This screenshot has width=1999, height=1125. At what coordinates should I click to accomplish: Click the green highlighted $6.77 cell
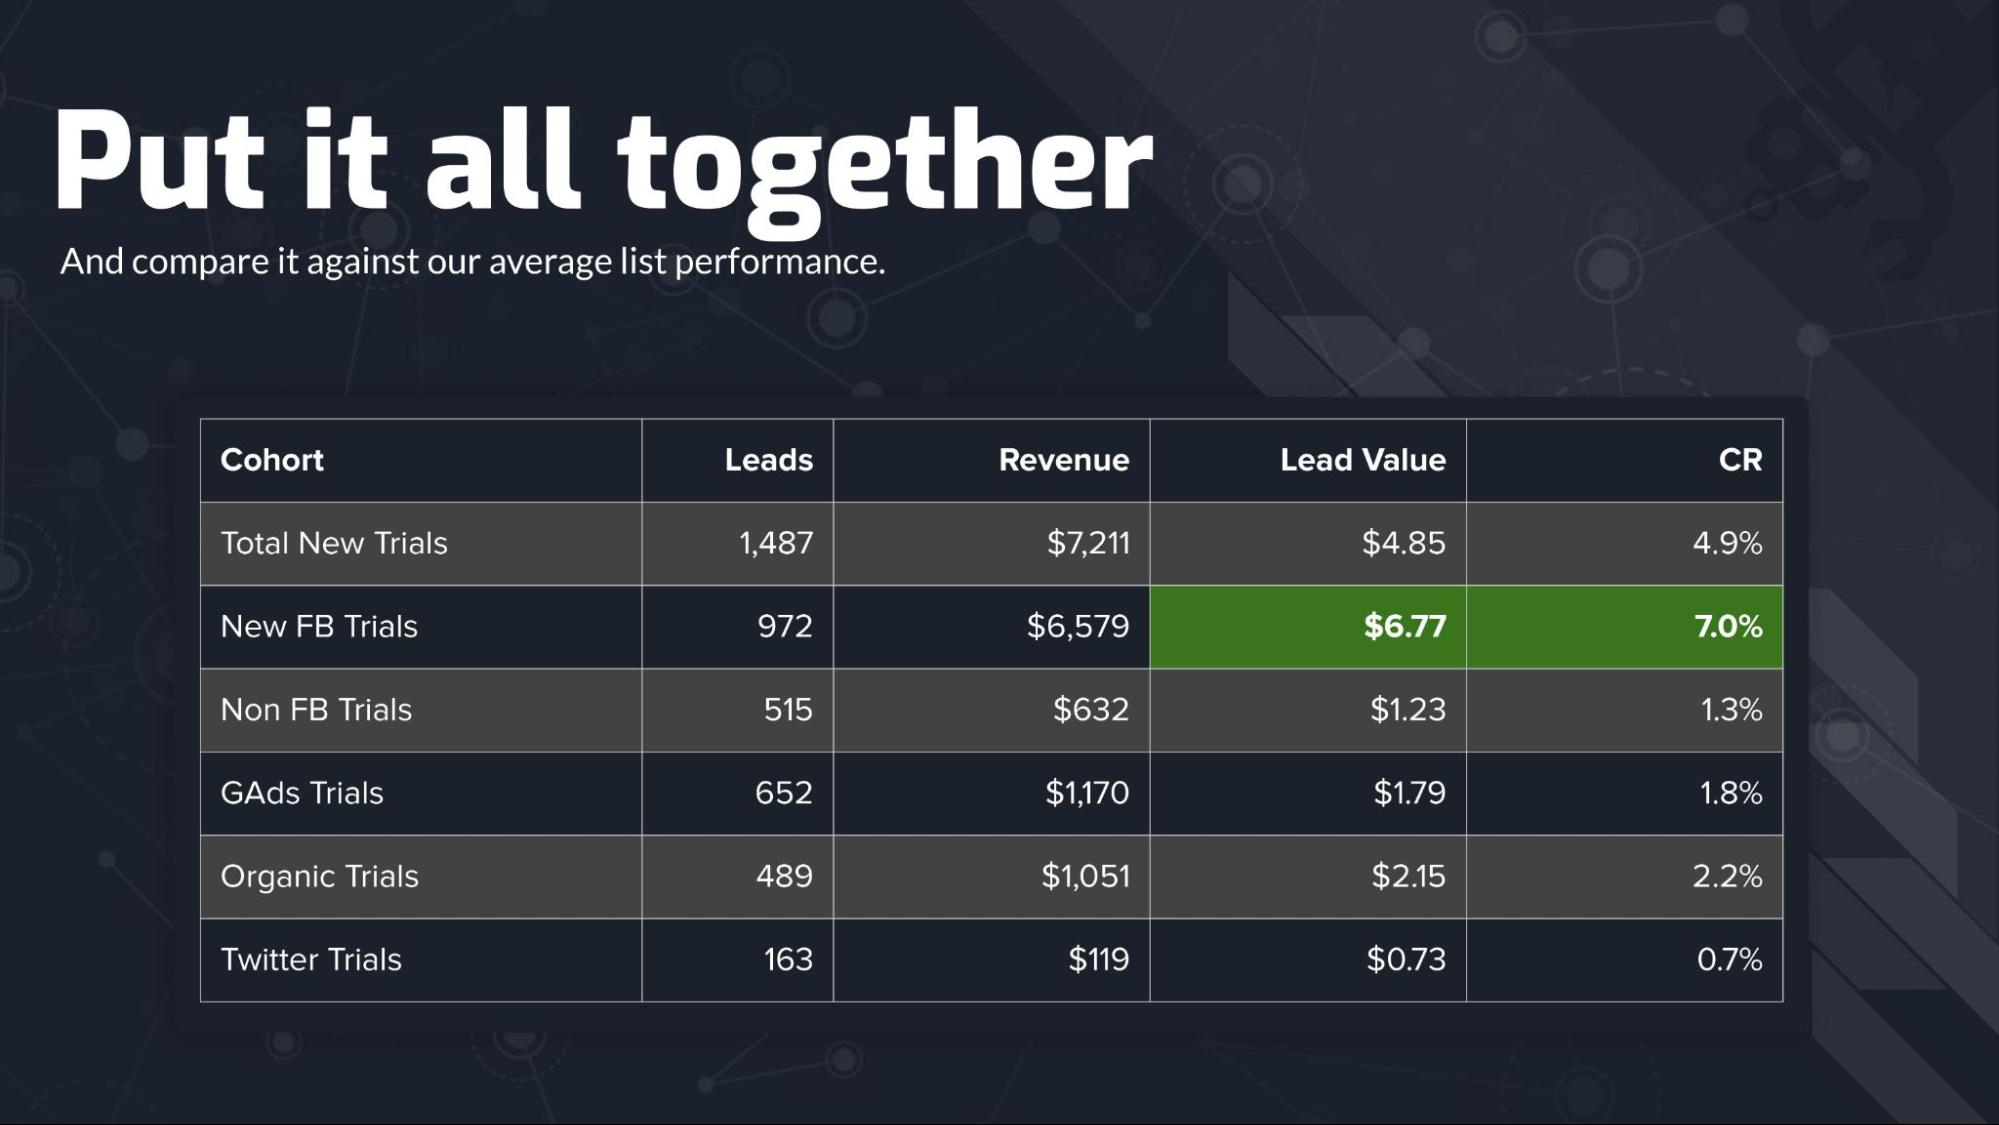pyautogui.click(x=1404, y=626)
